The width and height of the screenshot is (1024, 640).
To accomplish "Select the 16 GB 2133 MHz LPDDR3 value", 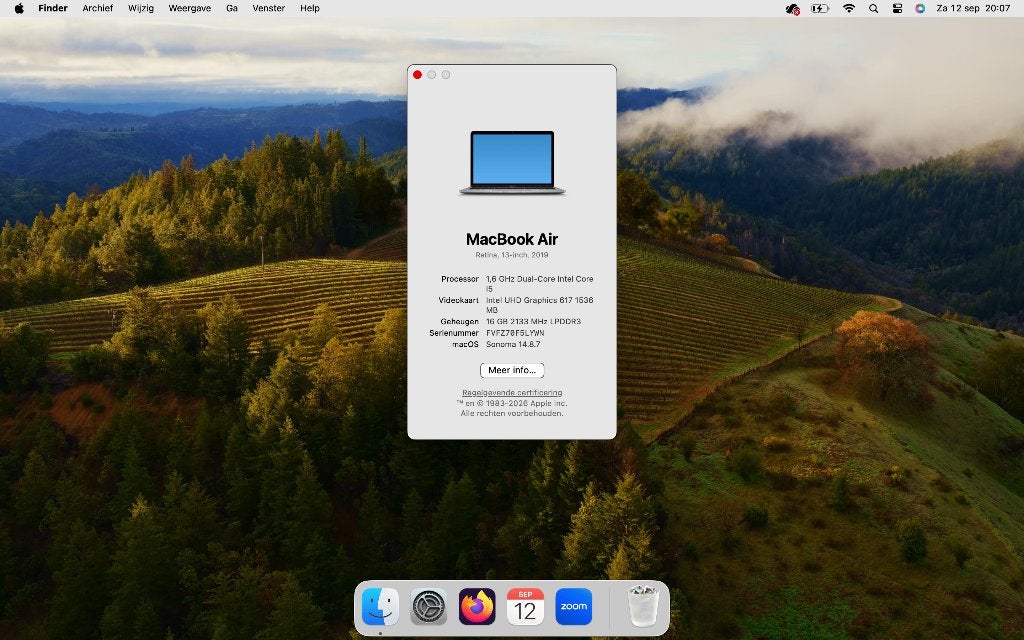I will [533, 321].
